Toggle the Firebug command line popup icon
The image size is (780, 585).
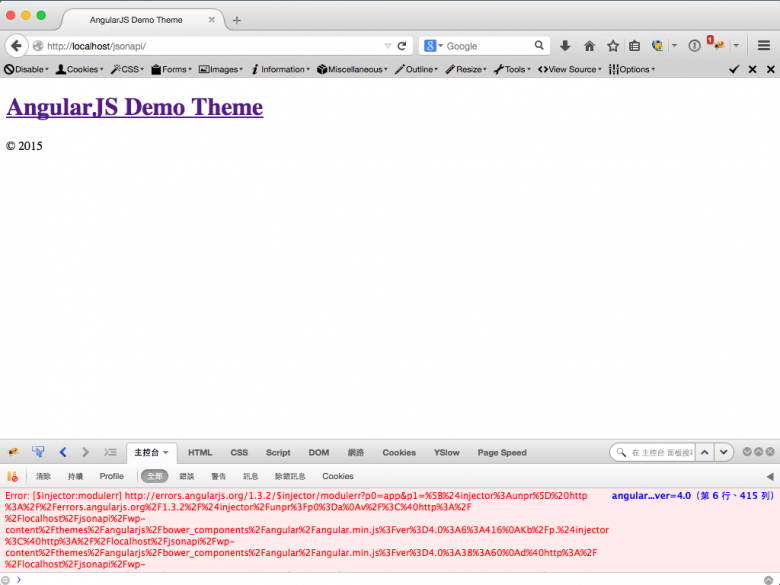pos(110,452)
